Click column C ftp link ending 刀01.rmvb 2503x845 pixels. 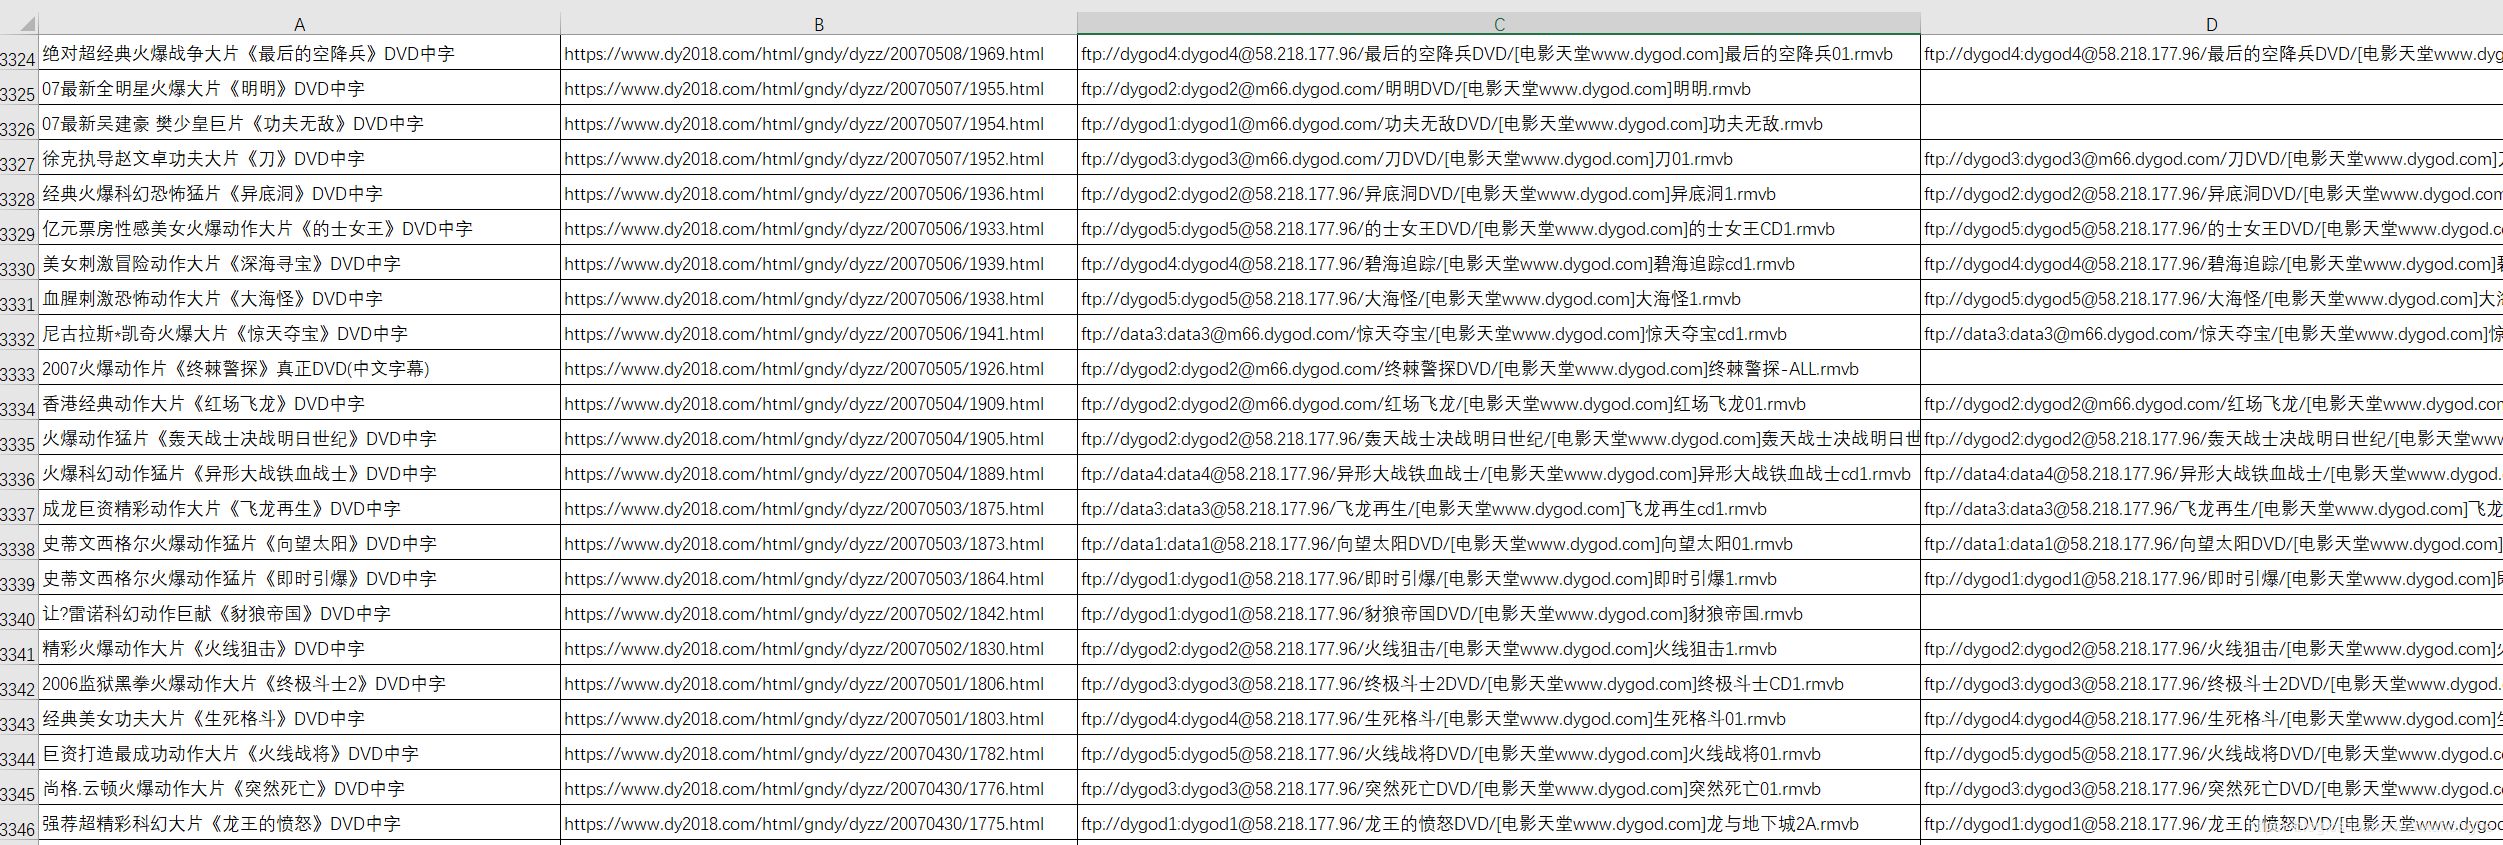(x=1407, y=159)
